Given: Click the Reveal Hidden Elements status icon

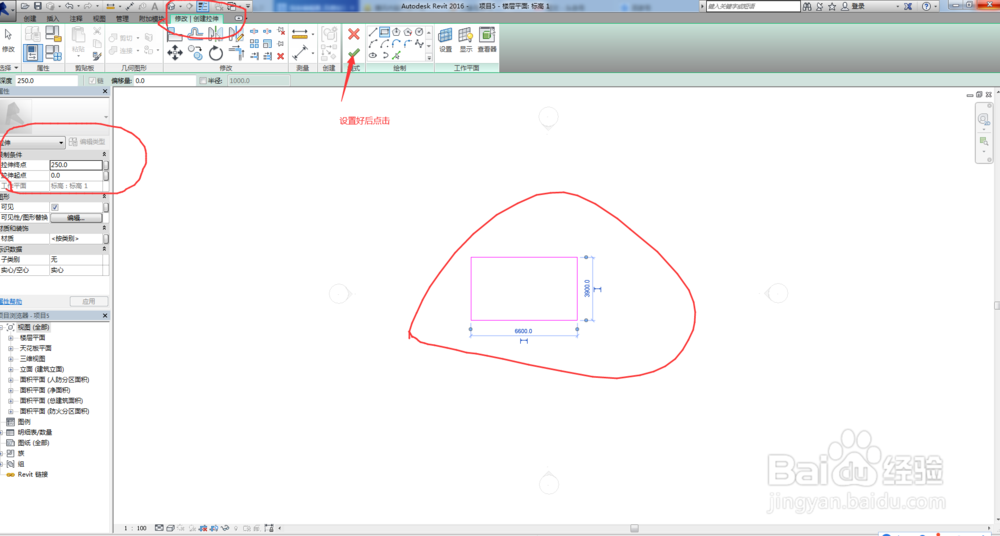Looking at the screenshot, I should pyautogui.click(x=235, y=528).
